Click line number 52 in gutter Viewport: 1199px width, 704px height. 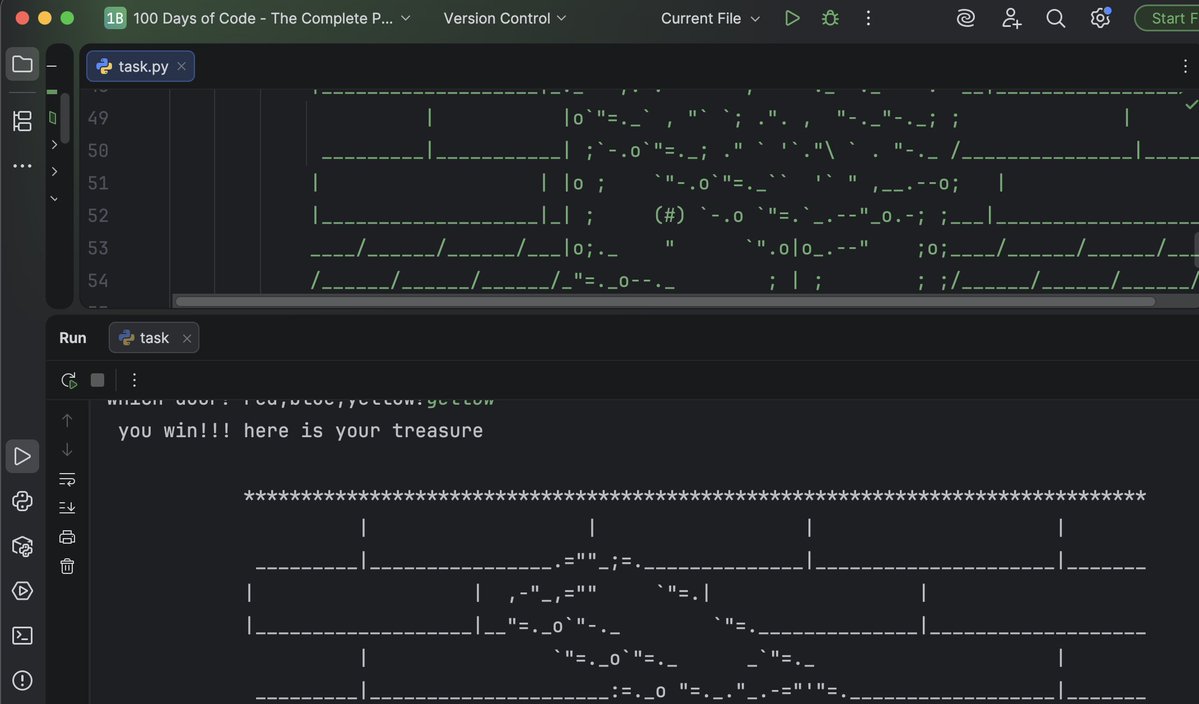98,216
